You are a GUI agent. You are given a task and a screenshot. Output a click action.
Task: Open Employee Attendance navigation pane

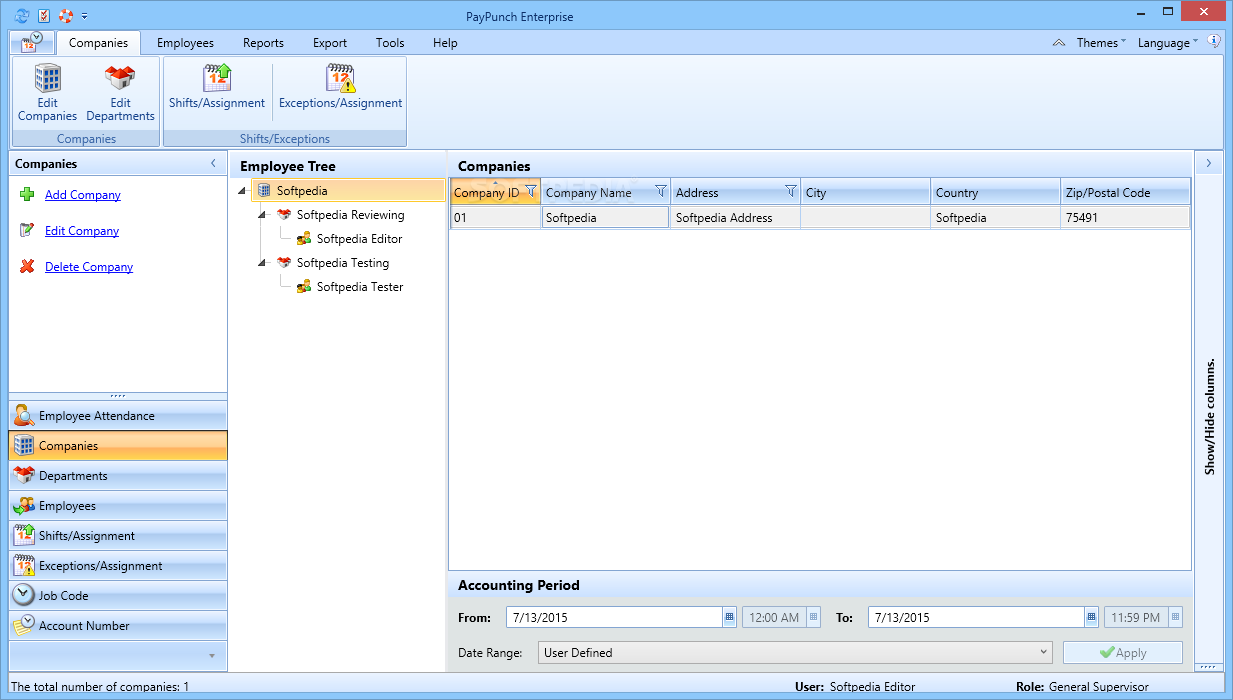point(118,416)
